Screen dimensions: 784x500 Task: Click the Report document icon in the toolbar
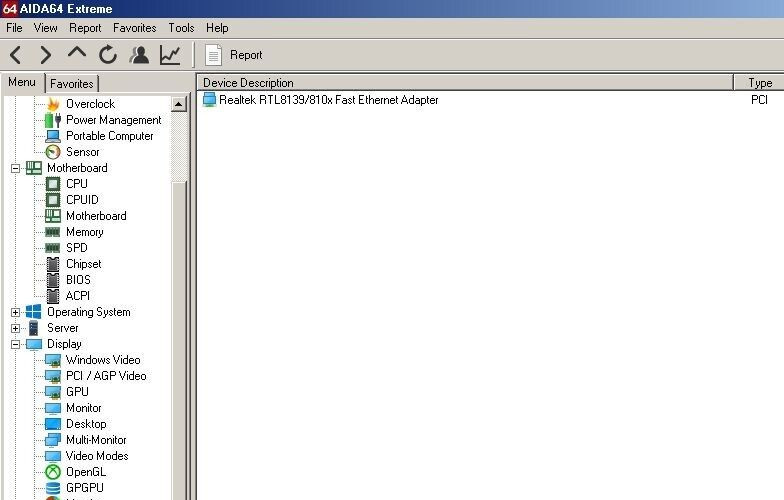(214, 55)
